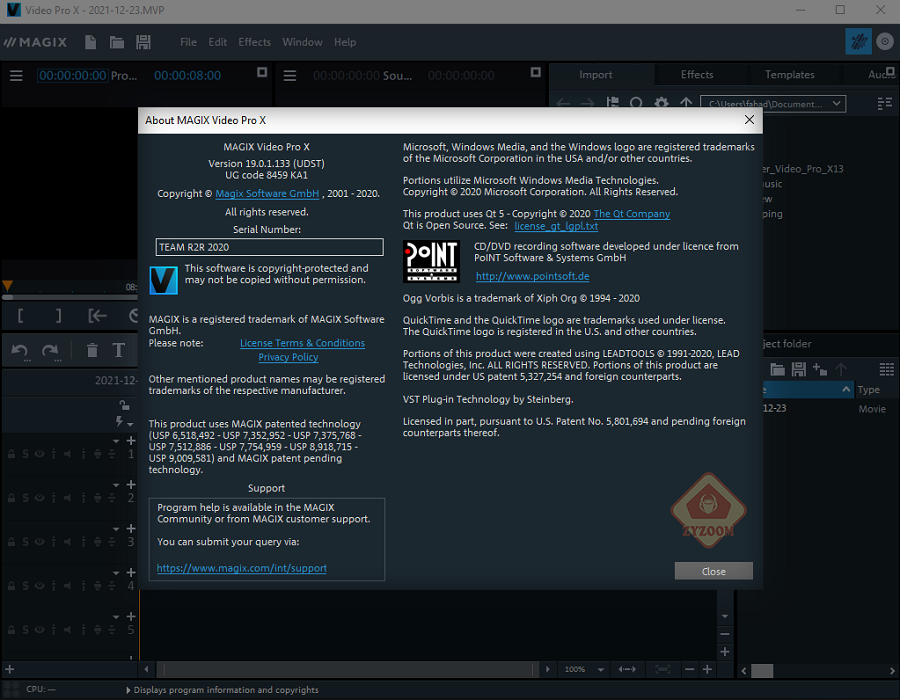This screenshot has width=900, height=700.
Task: Open the Effects menu
Action: pyautogui.click(x=254, y=42)
